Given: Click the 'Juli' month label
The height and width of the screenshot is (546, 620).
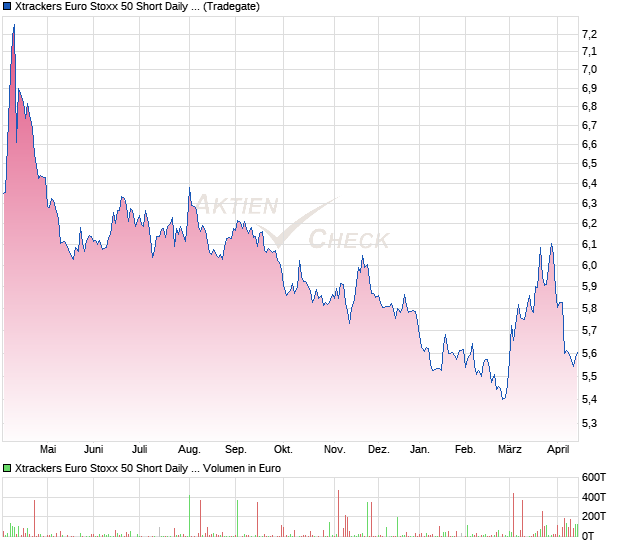Looking at the screenshot, I should [x=140, y=450].
